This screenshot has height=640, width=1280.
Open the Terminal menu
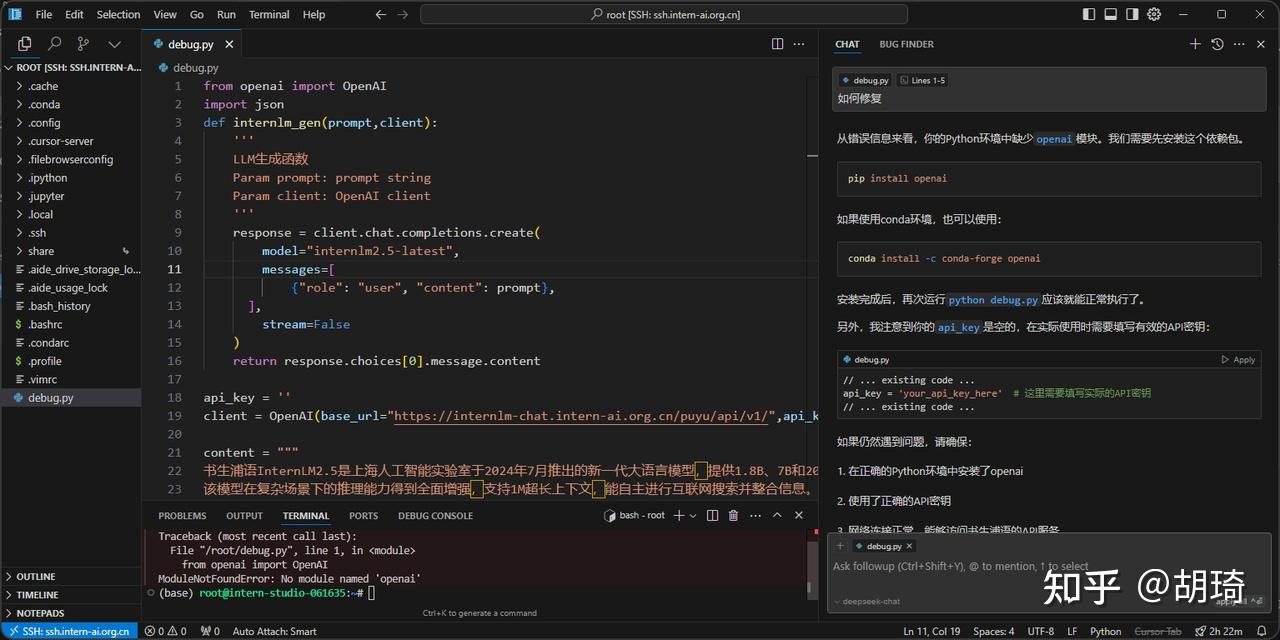pyautogui.click(x=267, y=14)
